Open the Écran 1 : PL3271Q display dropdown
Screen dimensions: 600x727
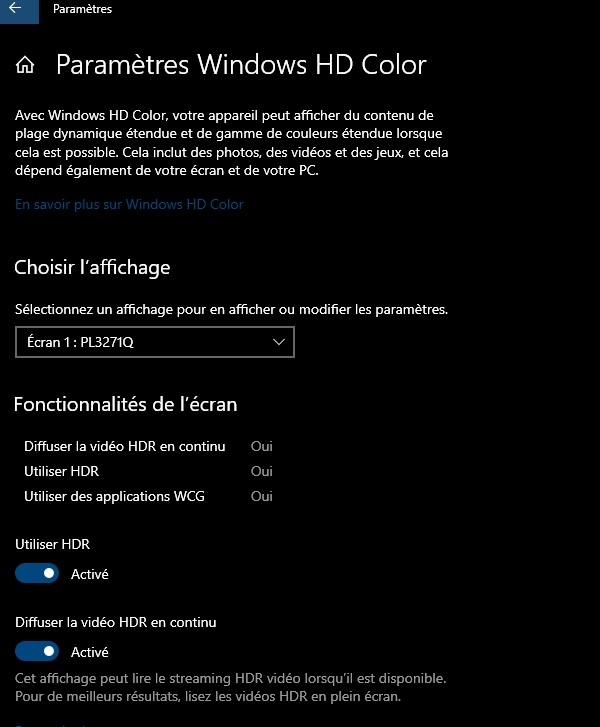tap(155, 342)
